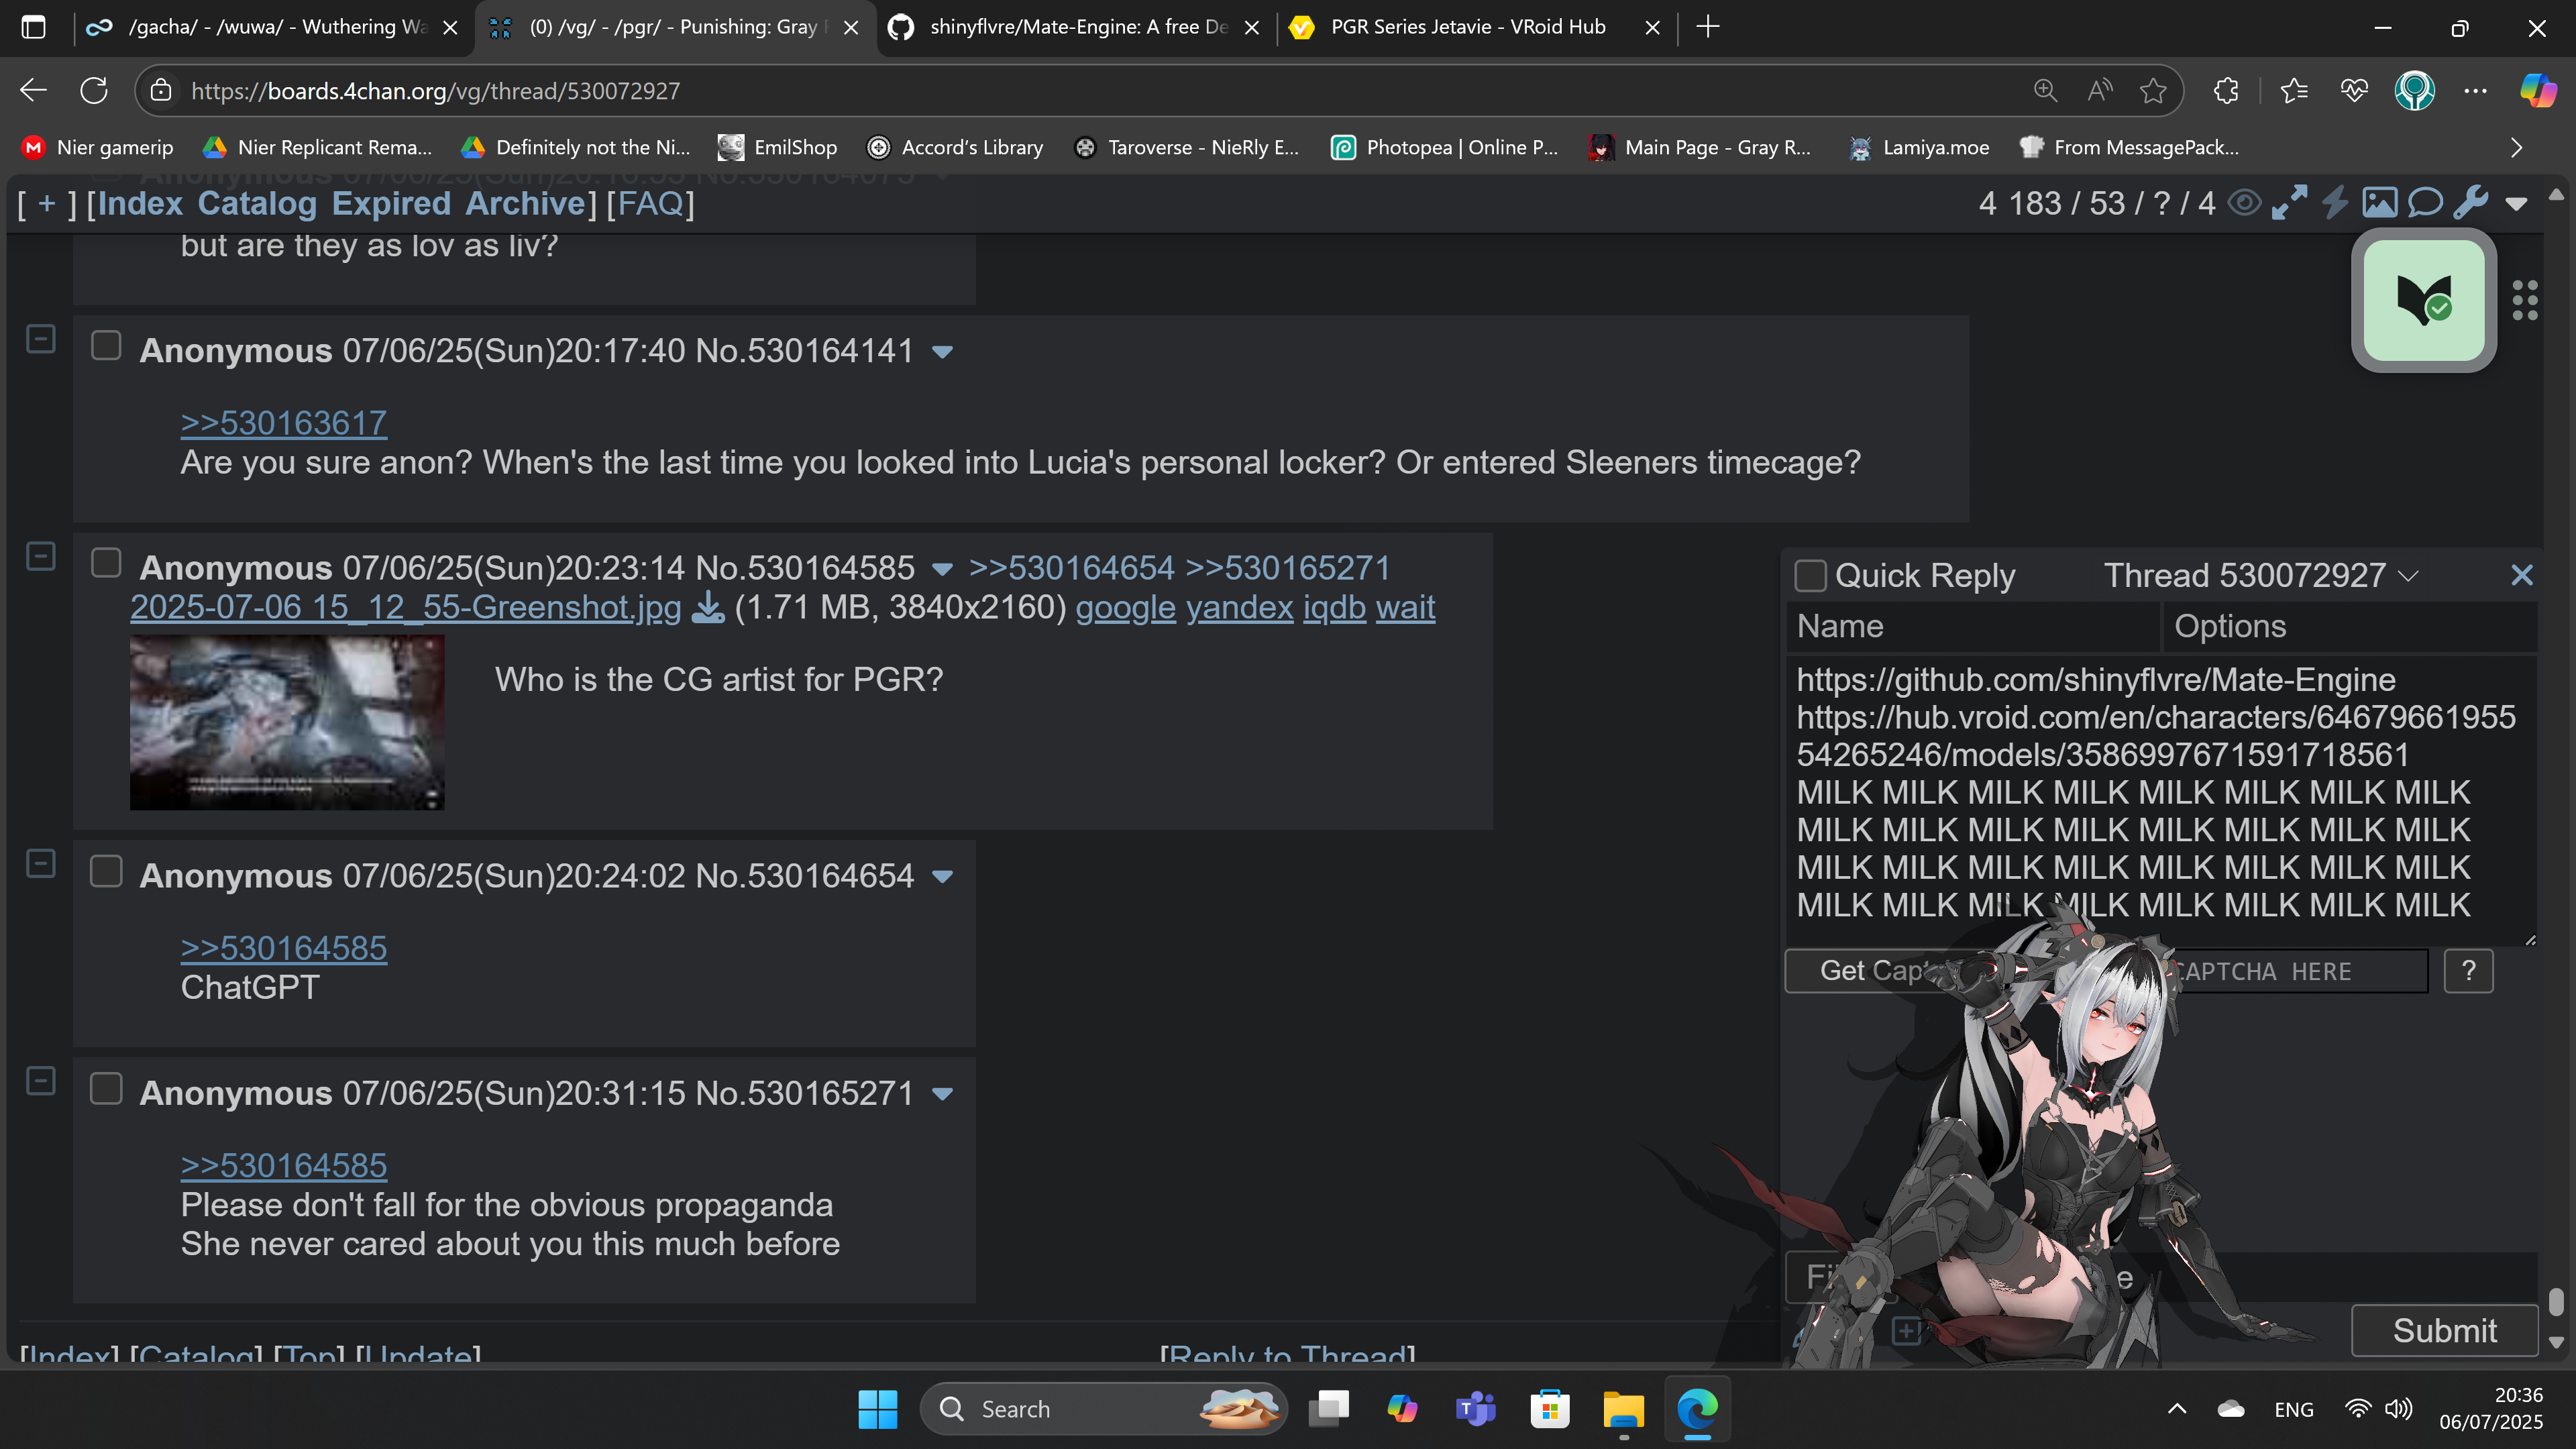Viewport: 2576px width, 1449px height.
Task: Open the Archive link in header
Action: tap(525, 203)
